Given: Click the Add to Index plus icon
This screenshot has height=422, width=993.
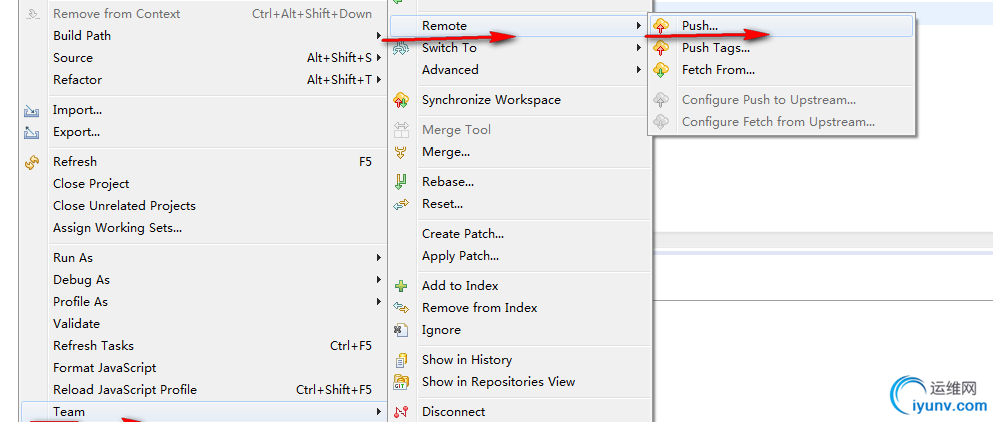Looking at the screenshot, I should 402,286.
